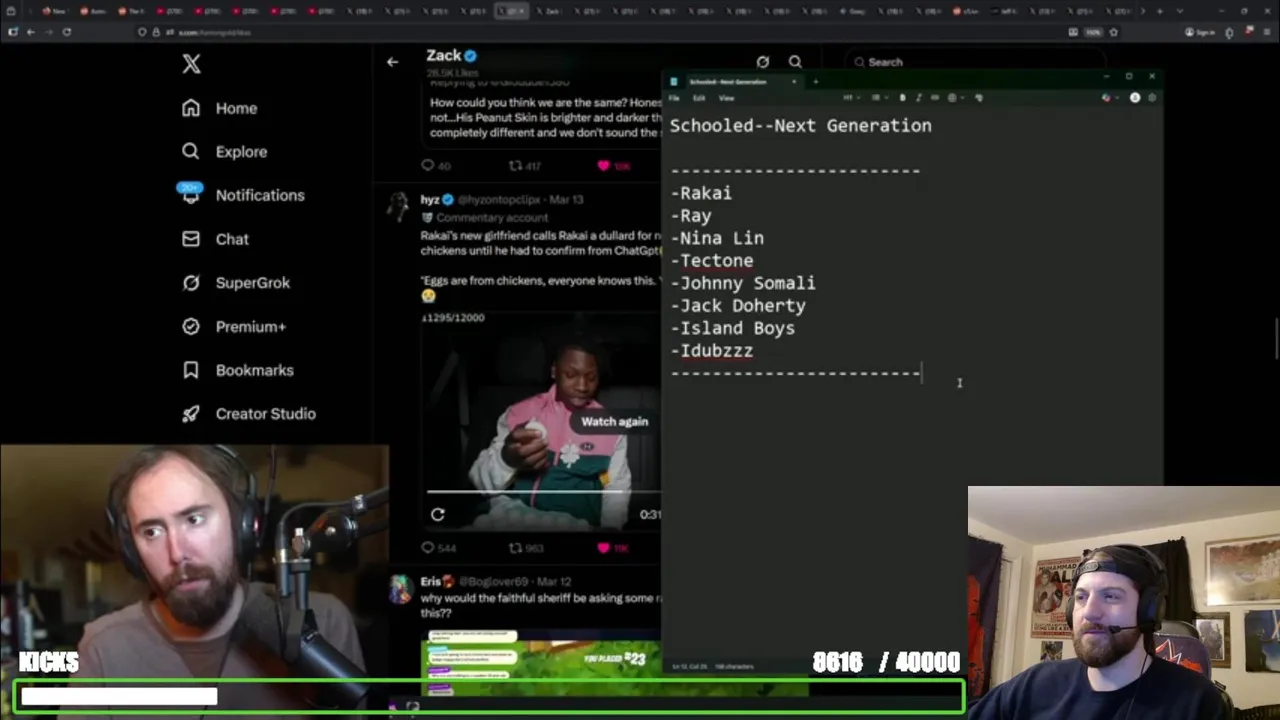Open Zack's profile name
Screen dimensions: 1280x720
coord(443,56)
